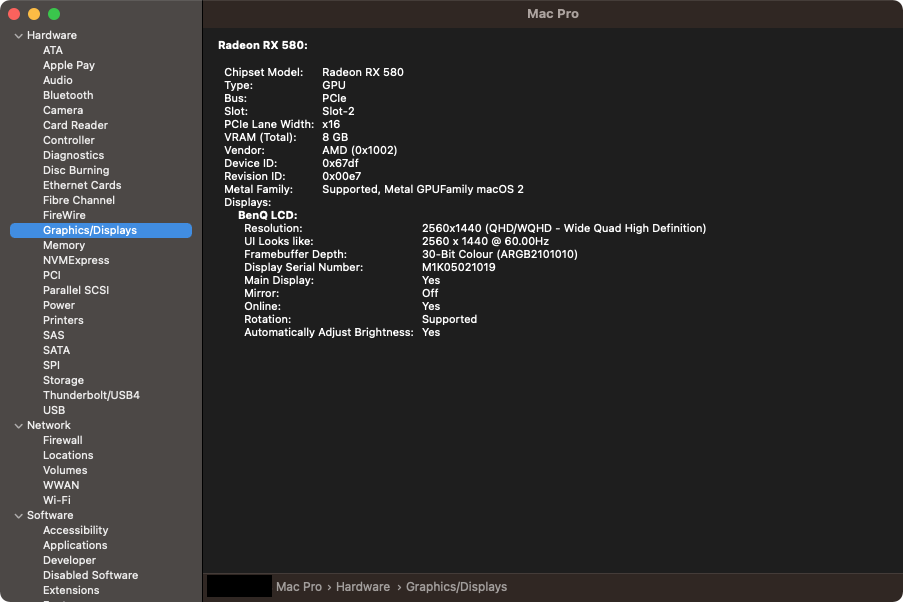This screenshot has height=602, width=903.
Task: Show Volumes network information
Action: [x=65, y=470]
